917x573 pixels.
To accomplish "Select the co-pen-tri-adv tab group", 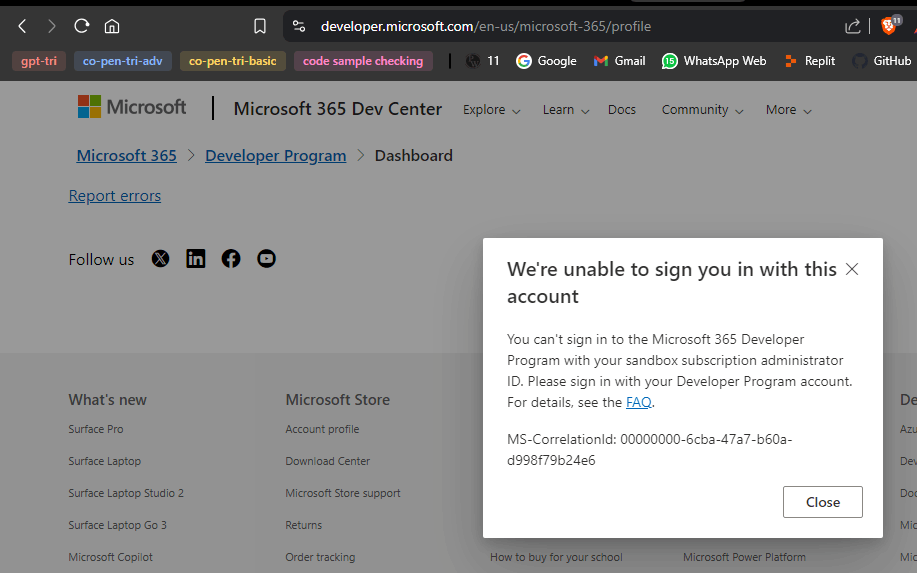I will tap(123, 61).
